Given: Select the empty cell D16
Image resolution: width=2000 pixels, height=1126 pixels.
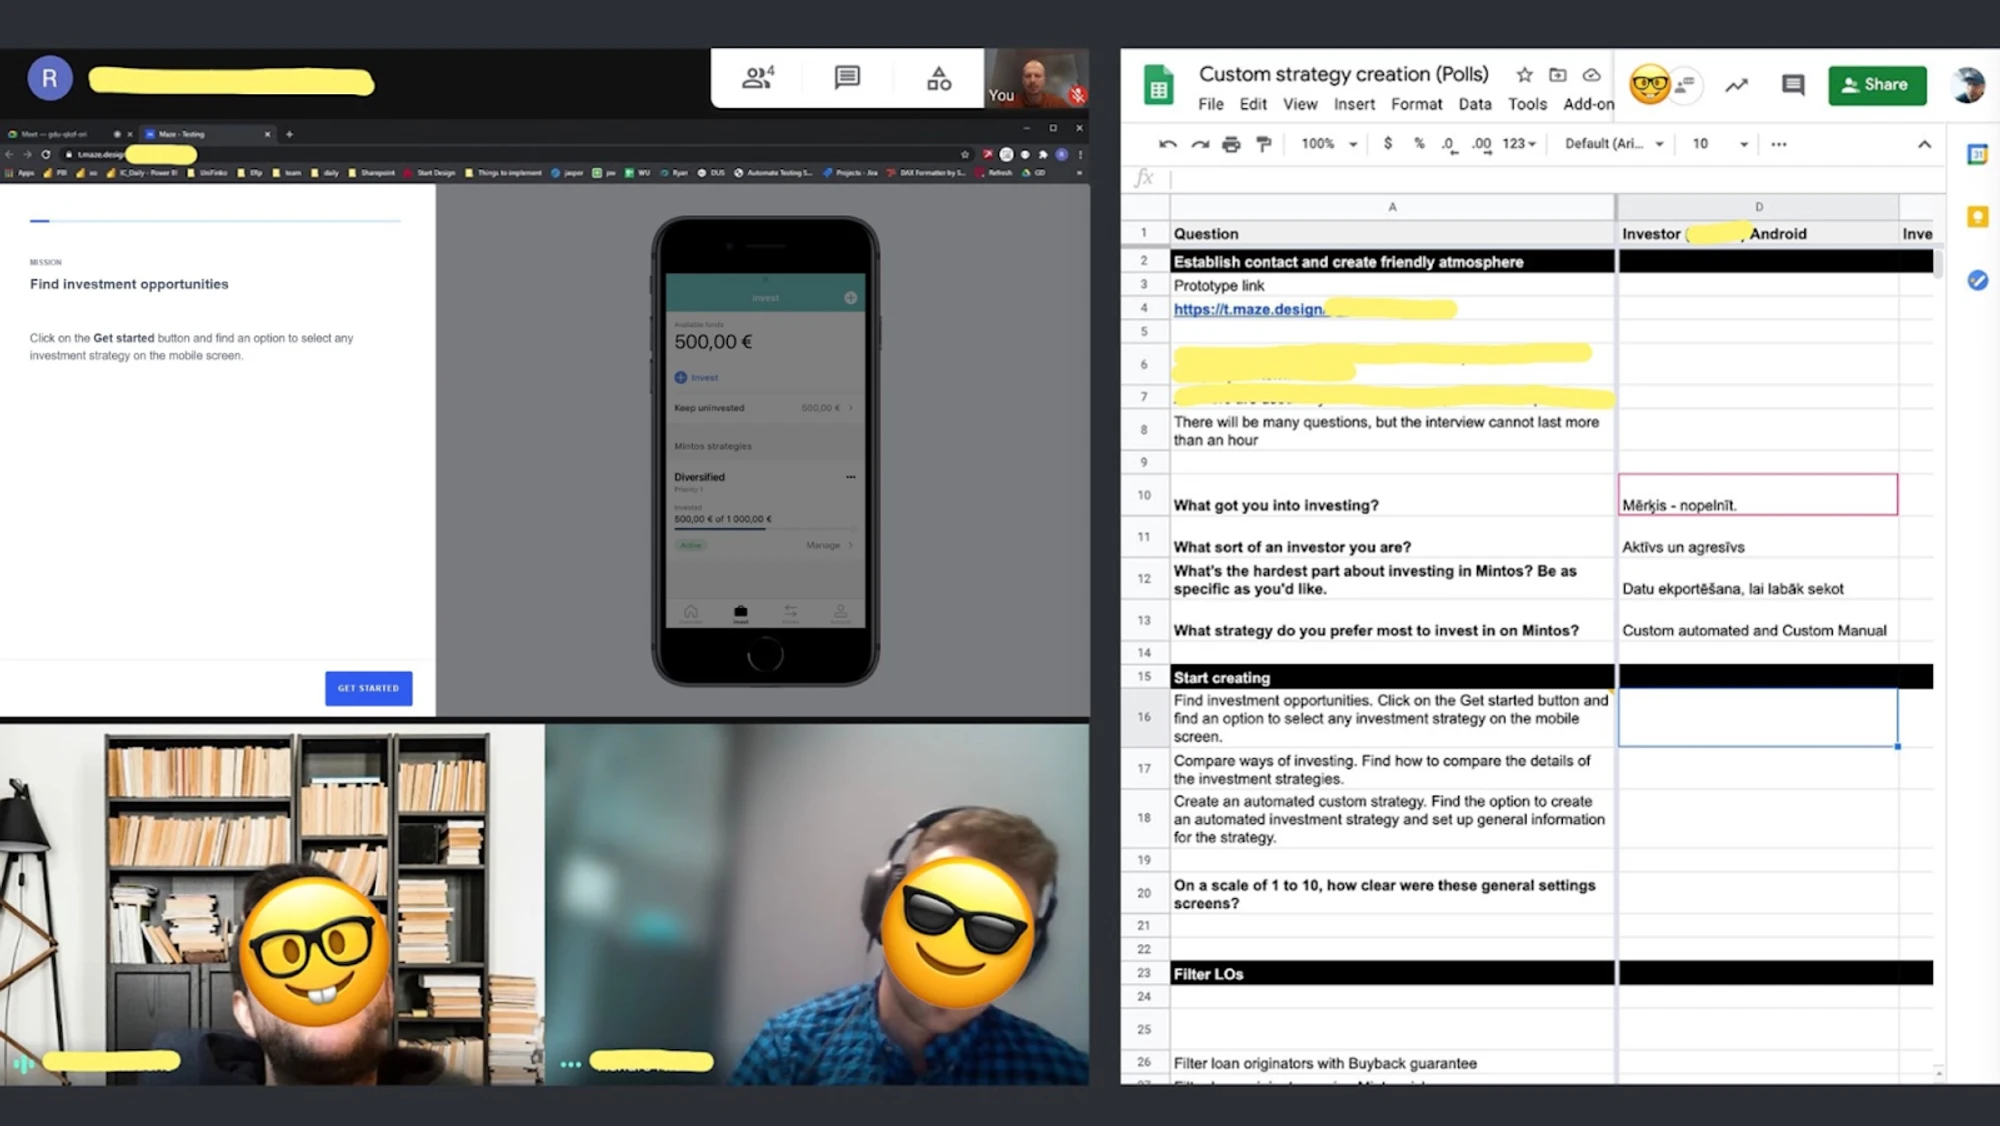Looking at the screenshot, I should (x=1757, y=717).
